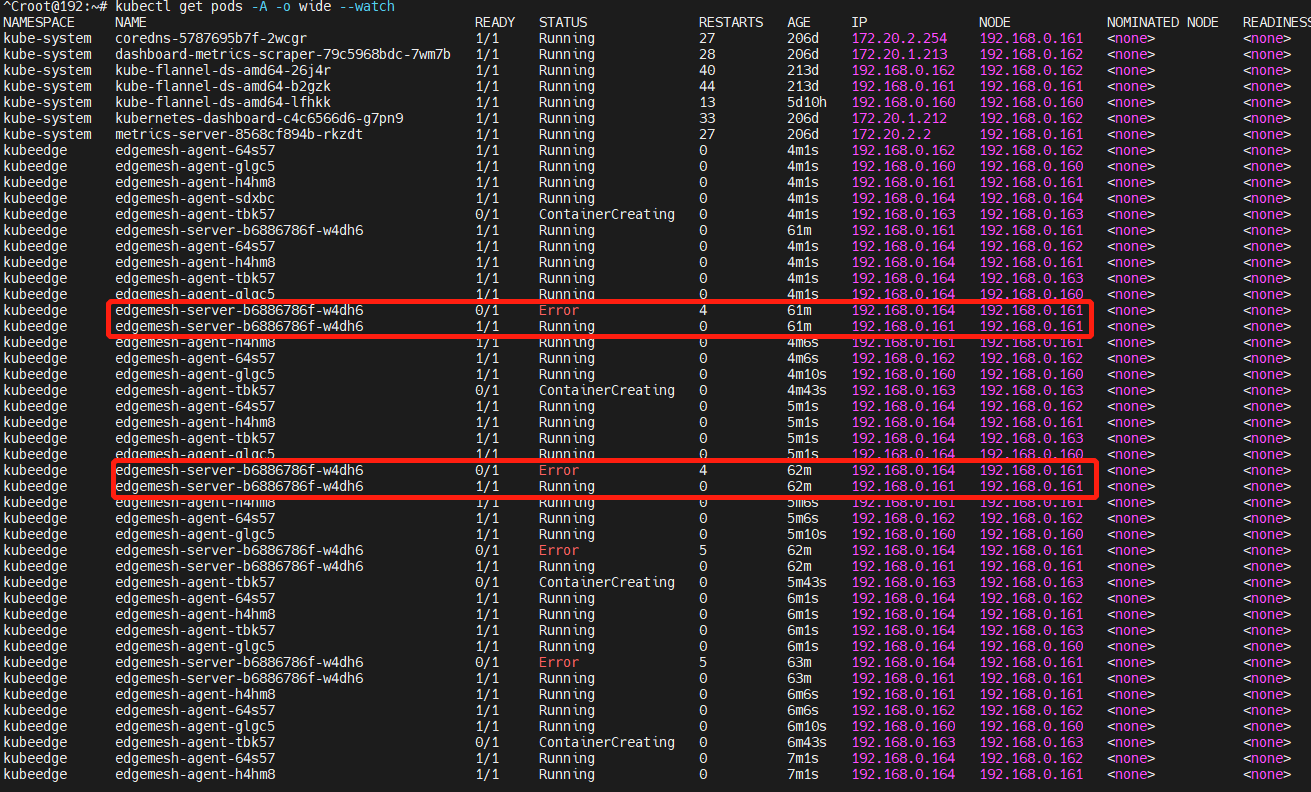Viewport: 1311px width, 792px height.
Task: Select the AGE column header
Action: (799, 22)
